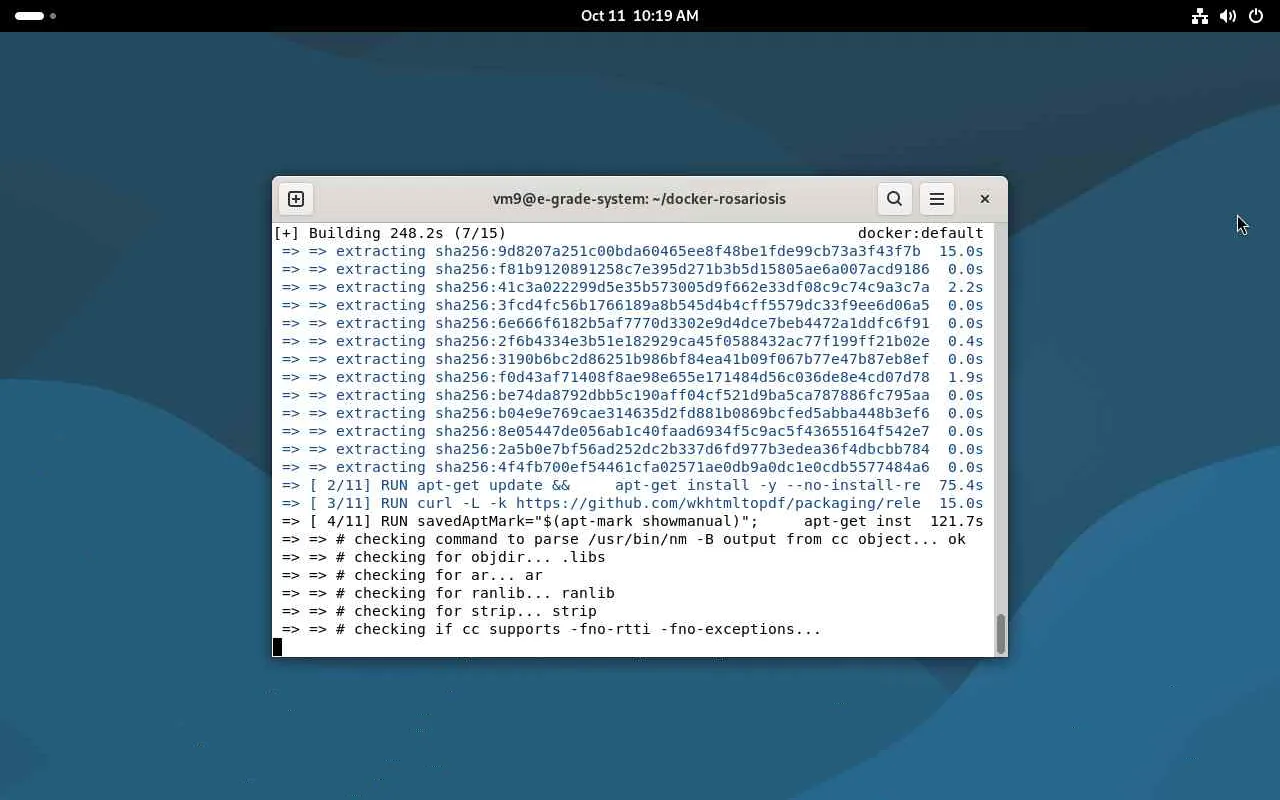
Task: Select the extracting line with hash sha256:3190b6bc2d86
Action: point(632,359)
